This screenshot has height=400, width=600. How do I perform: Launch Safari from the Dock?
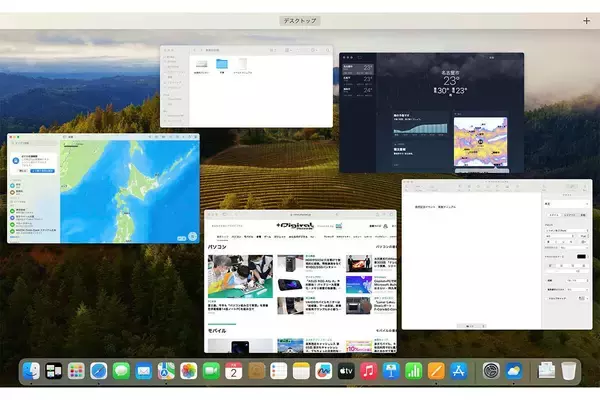point(99,371)
